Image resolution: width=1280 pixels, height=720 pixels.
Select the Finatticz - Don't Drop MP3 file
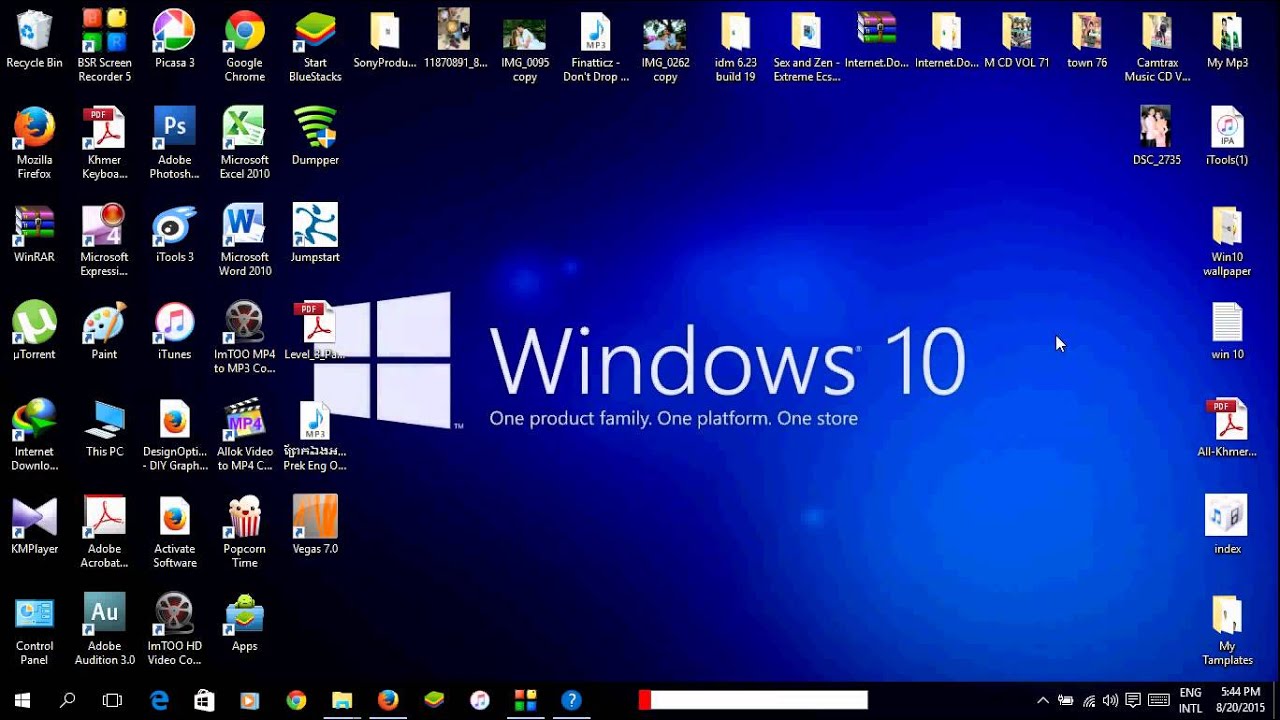596,45
